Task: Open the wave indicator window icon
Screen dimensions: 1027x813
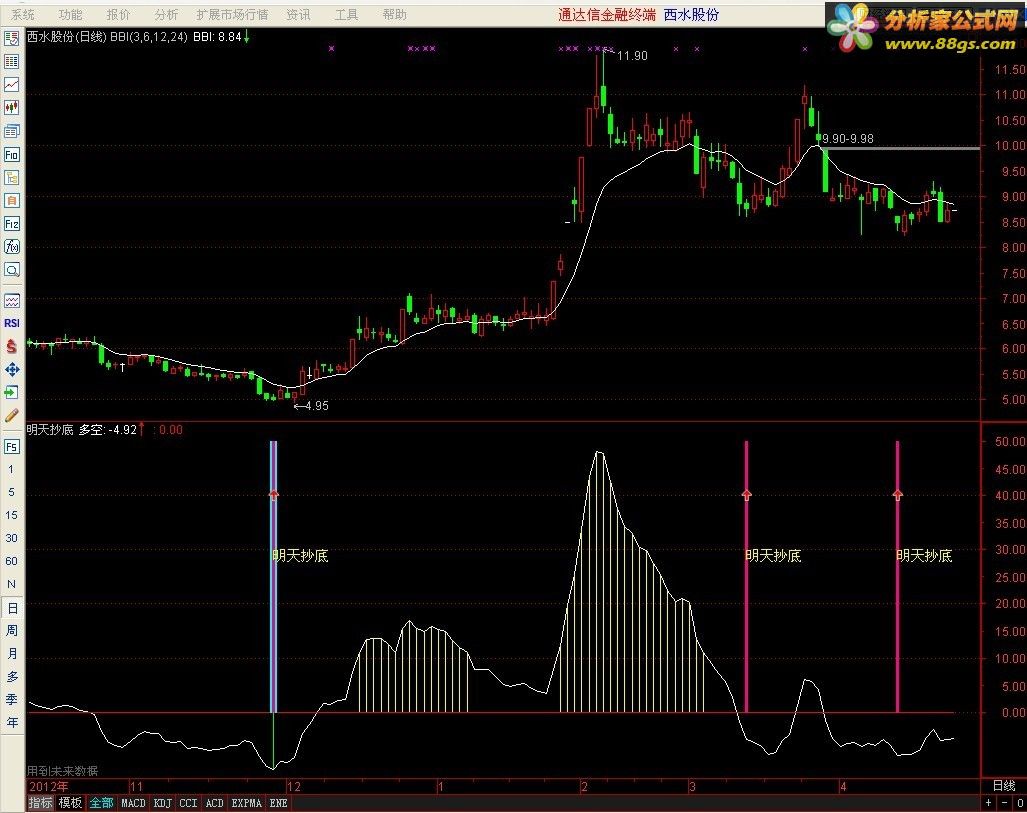Action: pos(12,301)
